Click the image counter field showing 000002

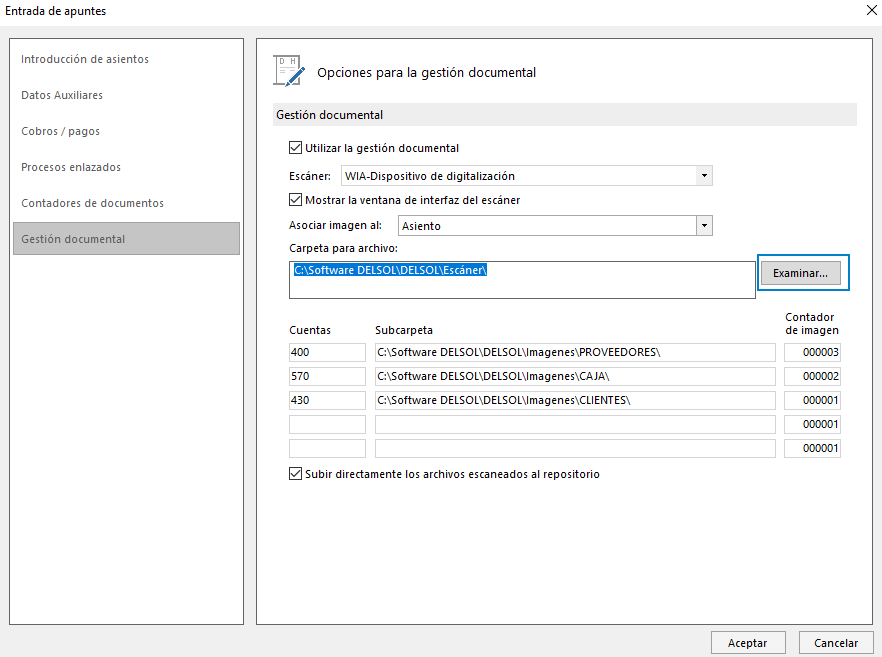click(x=812, y=376)
